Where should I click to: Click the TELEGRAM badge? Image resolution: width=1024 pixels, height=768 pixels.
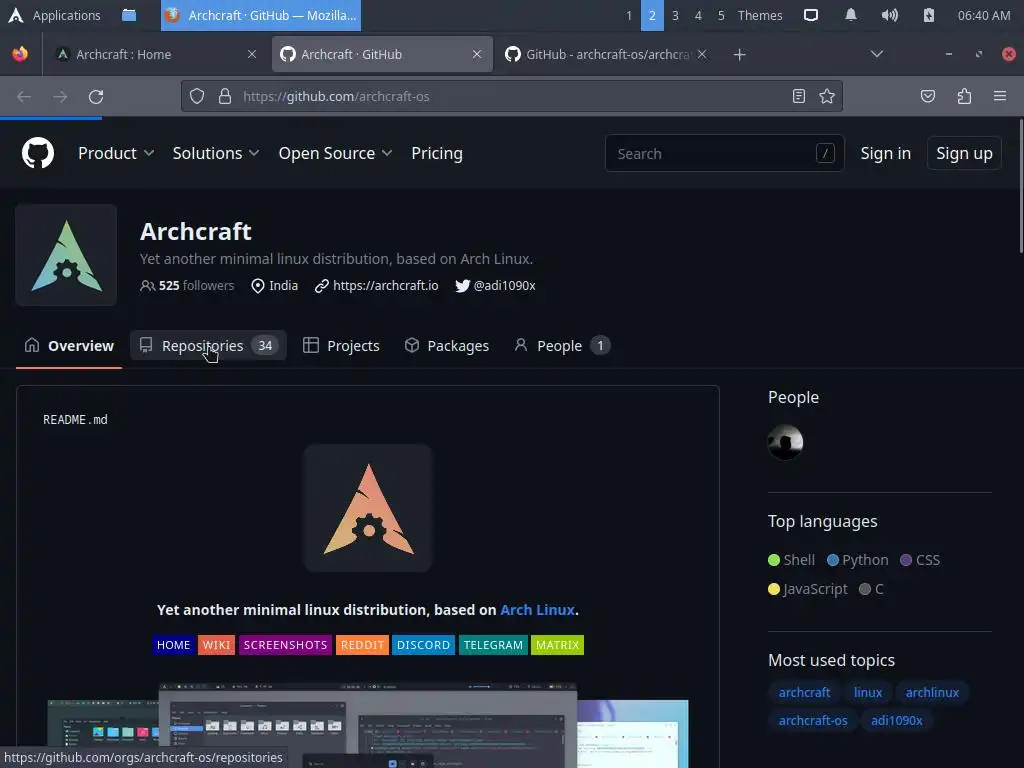(493, 645)
